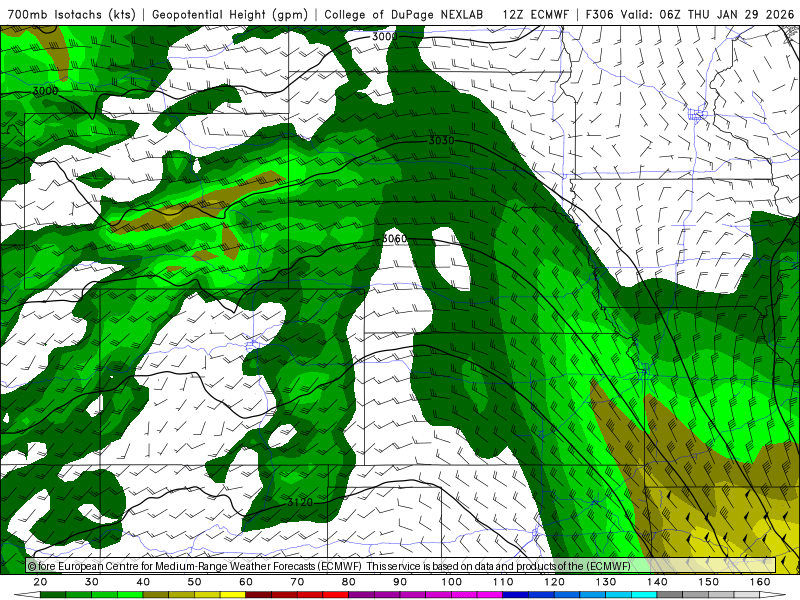Click the olive swatch just after 40
800x600 pixels.
click(x=156, y=595)
